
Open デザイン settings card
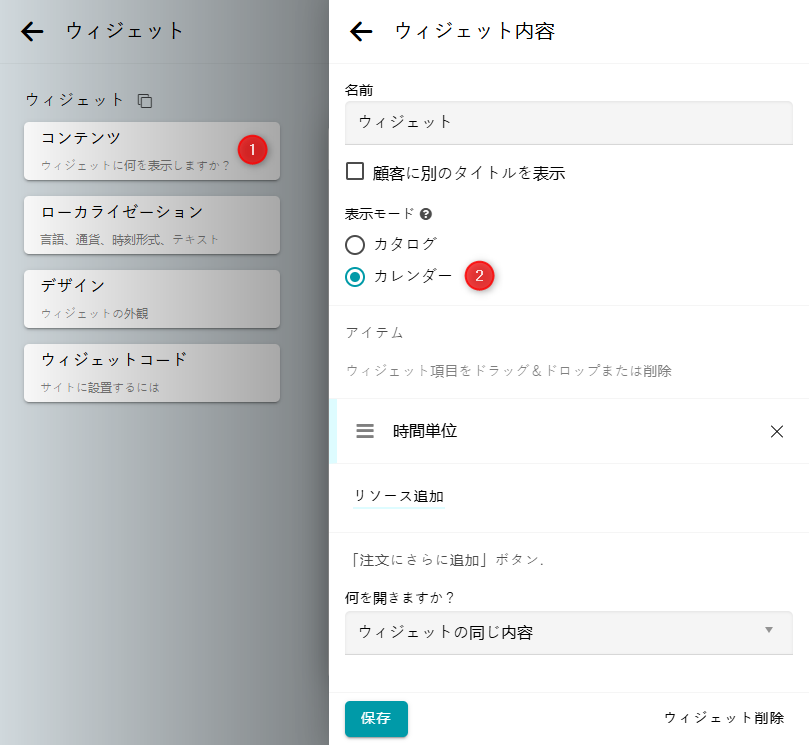(151, 298)
